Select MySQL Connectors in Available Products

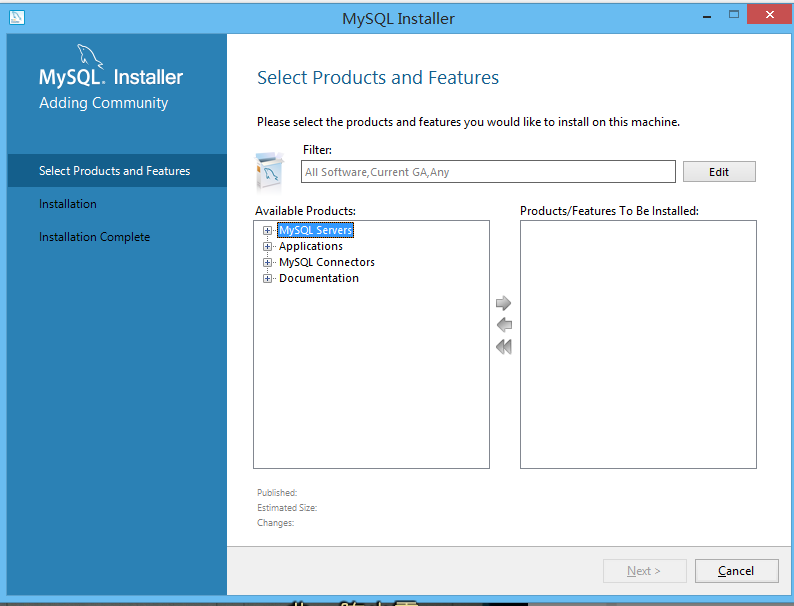click(327, 262)
